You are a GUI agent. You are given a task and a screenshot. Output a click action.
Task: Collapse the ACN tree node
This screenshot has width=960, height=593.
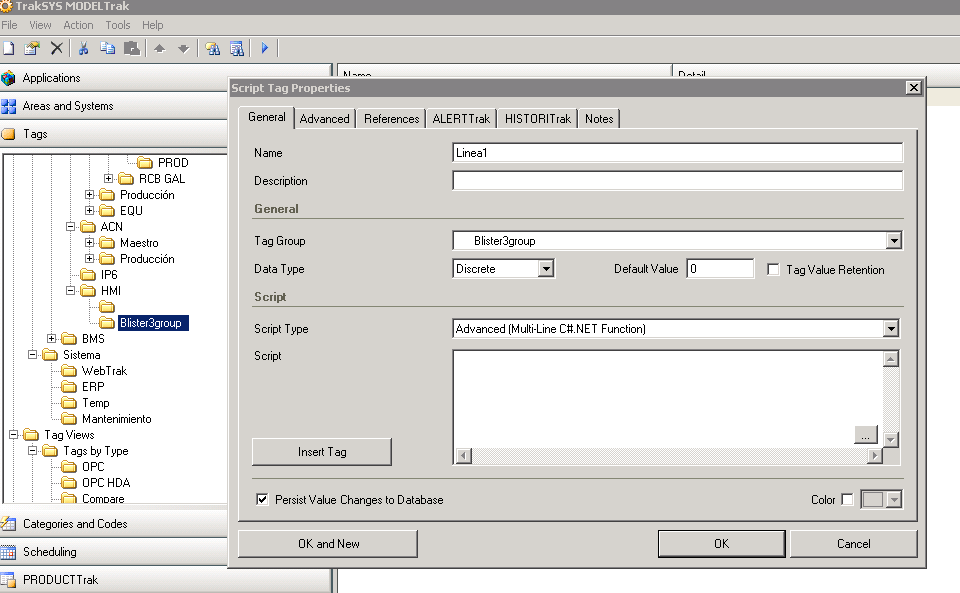tap(70, 226)
